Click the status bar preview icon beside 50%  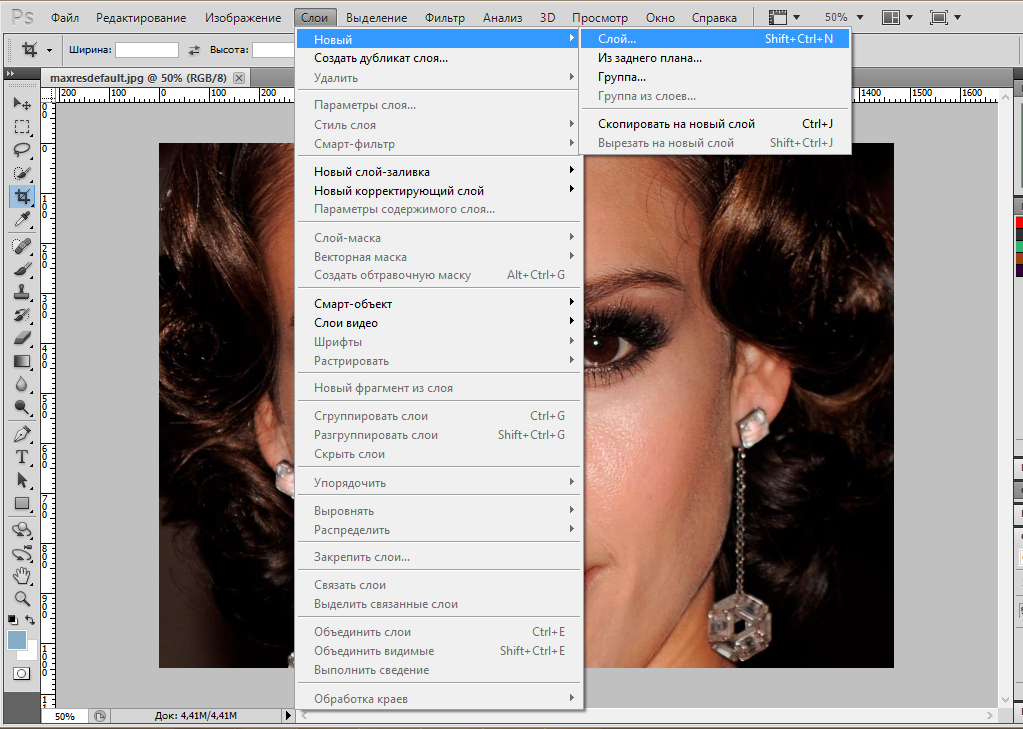[x=100, y=716]
